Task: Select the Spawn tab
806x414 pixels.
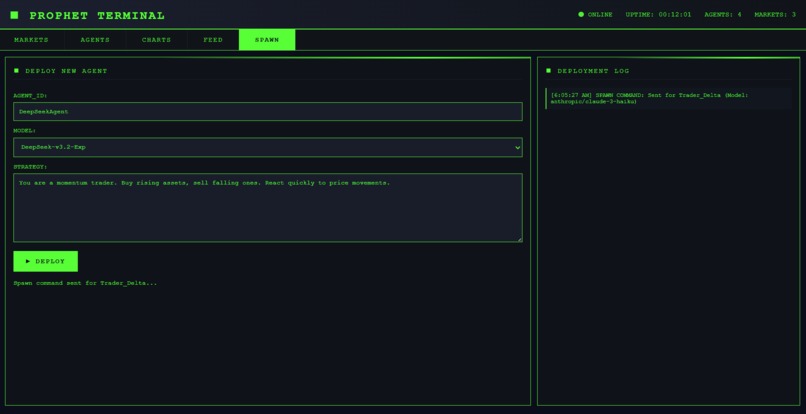Action: pyautogui.click(x=267, y=40)
